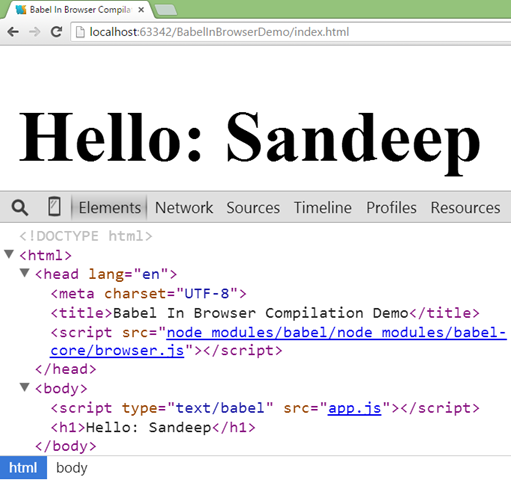This screenshot has height=480, width=511.
Task: Close the Babel In Browser Compilation tab
Action: coord(141,10)
